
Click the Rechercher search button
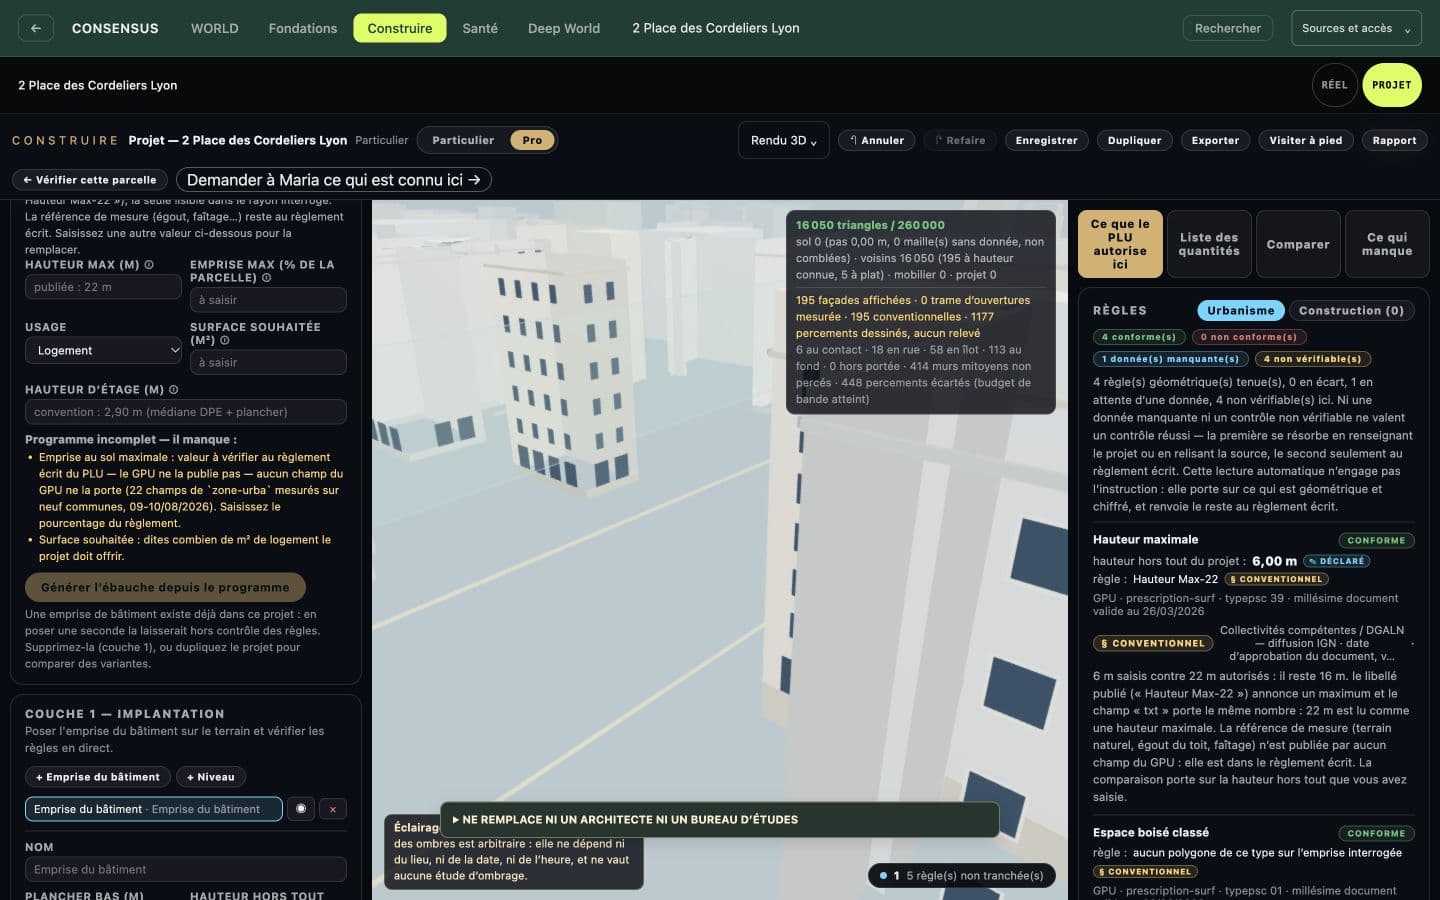[1228, 28]
